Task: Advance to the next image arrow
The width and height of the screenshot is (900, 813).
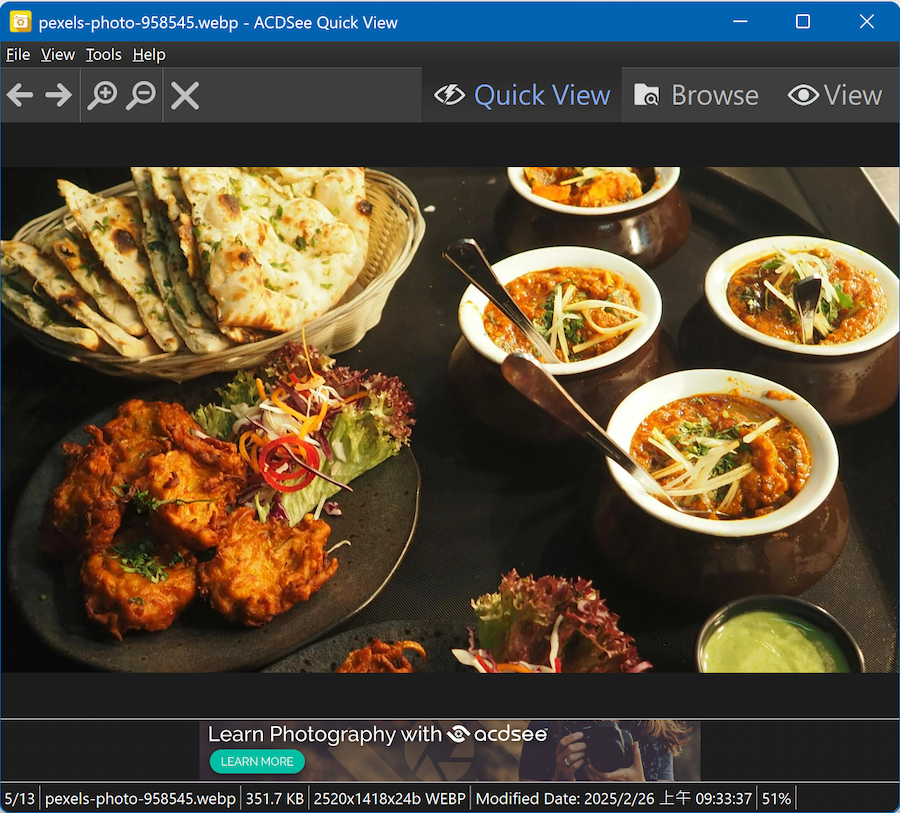Action: tap(59, 95)
